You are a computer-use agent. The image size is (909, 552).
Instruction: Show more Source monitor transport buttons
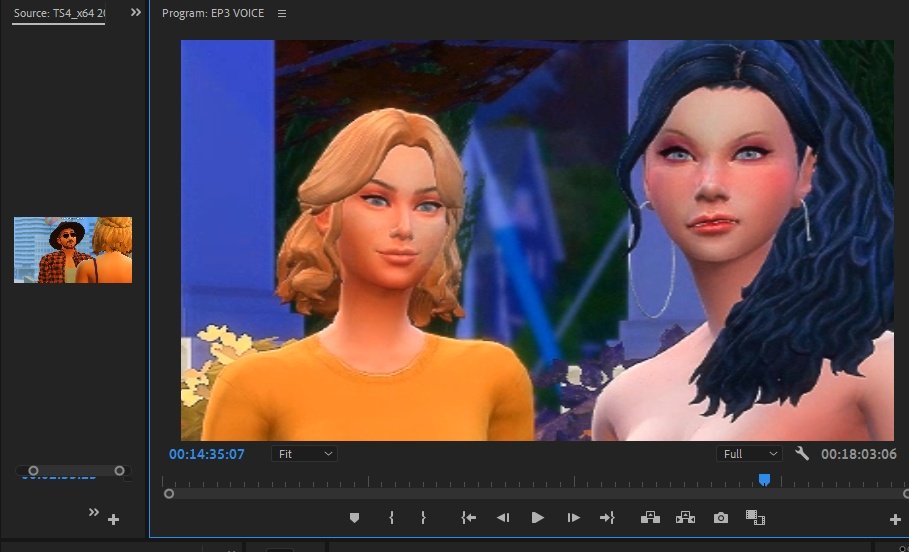click(x=93, y=512)
